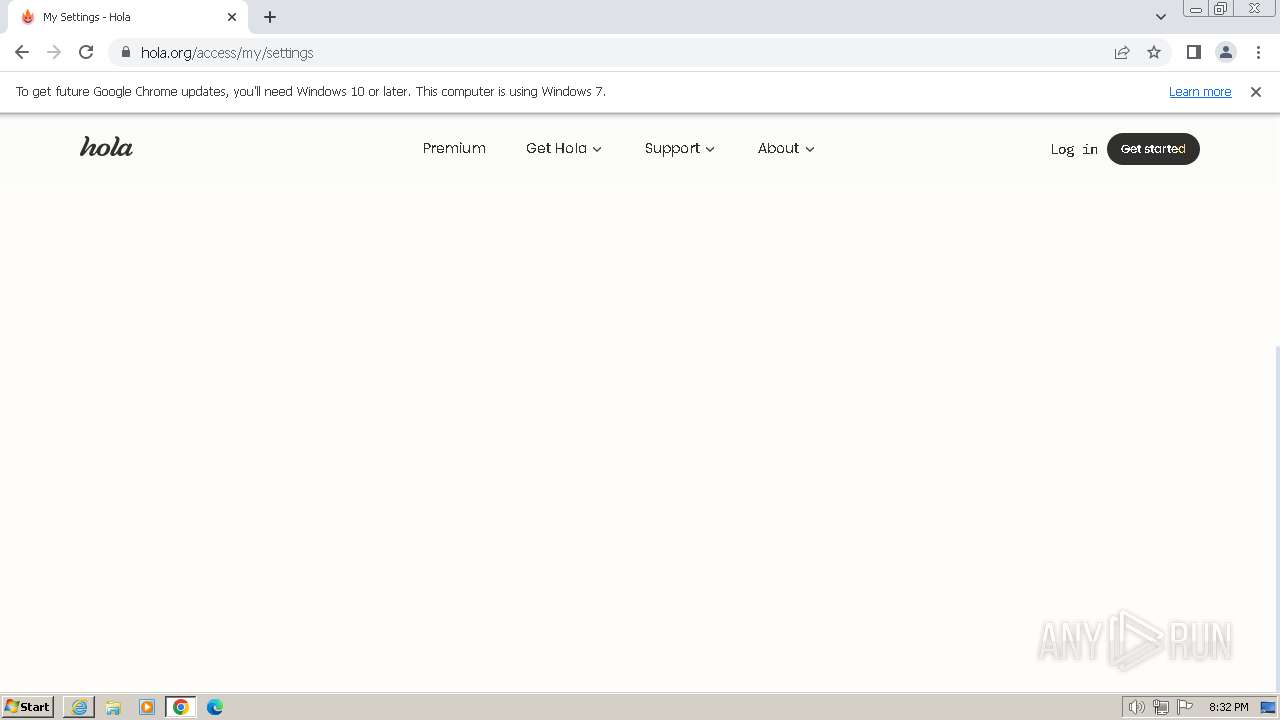
Task: Open the volume speaker tray icon
Action: [1137, 707]
